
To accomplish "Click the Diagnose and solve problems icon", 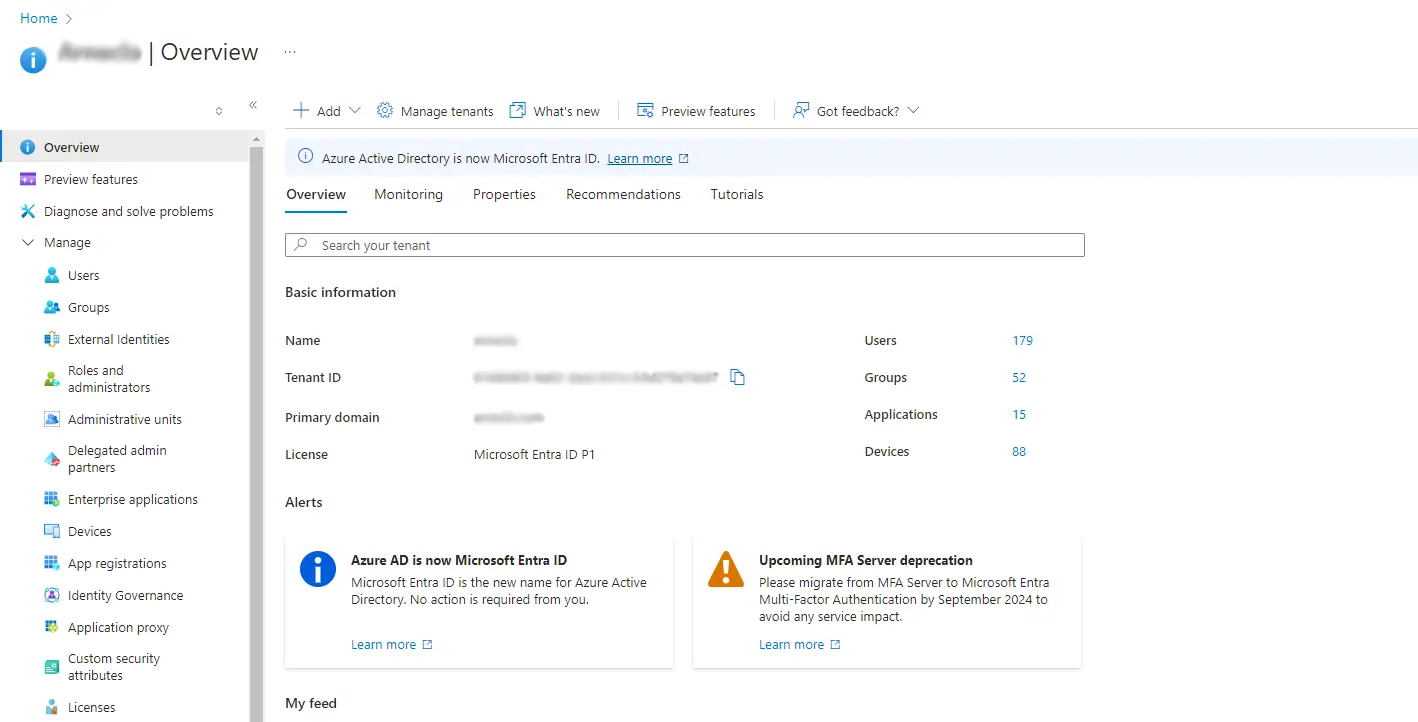I will (x=28, y=211).
